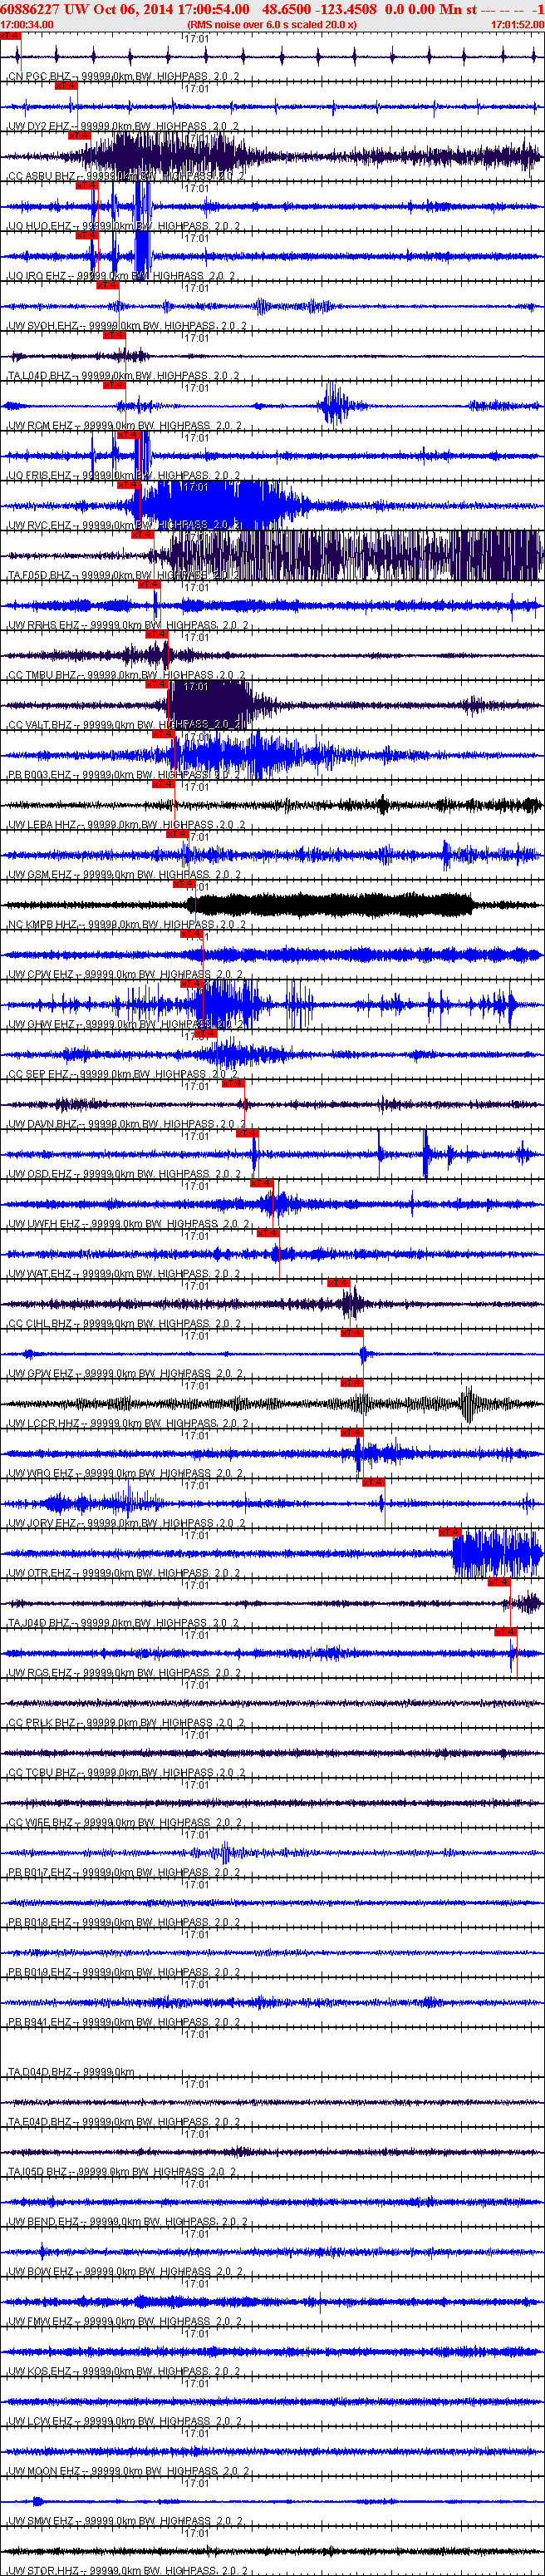Screen dimensions: 545x2576
Task: Click the RMS noise scaling note
Action: point(272,24)
